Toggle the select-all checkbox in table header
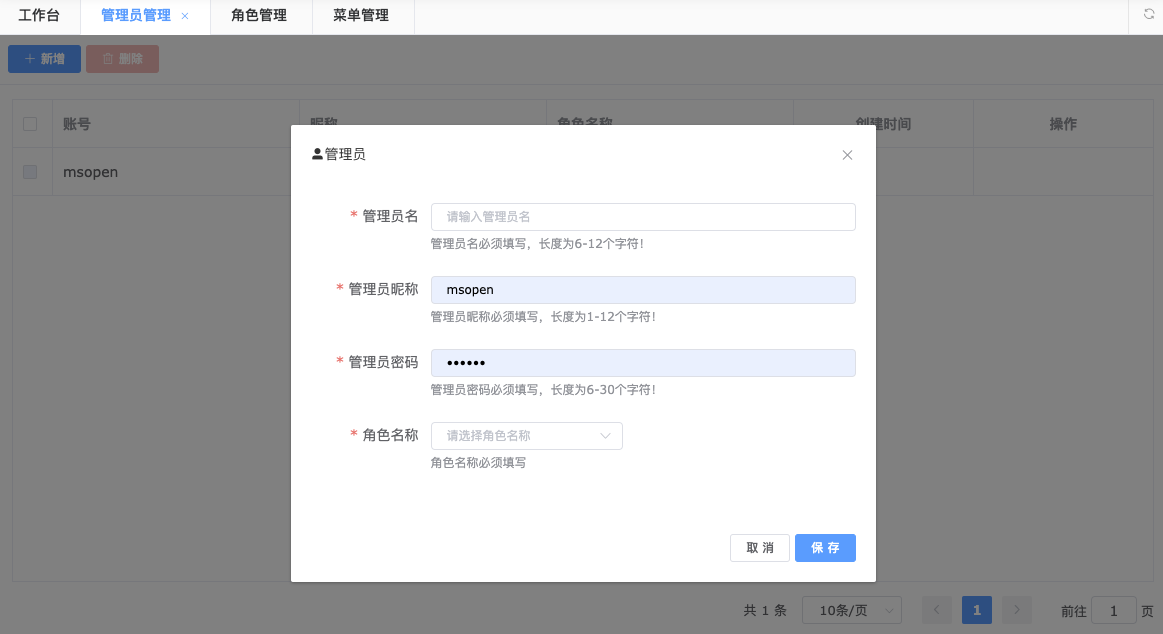This screenshot has width=1163, height=634. 30,124
